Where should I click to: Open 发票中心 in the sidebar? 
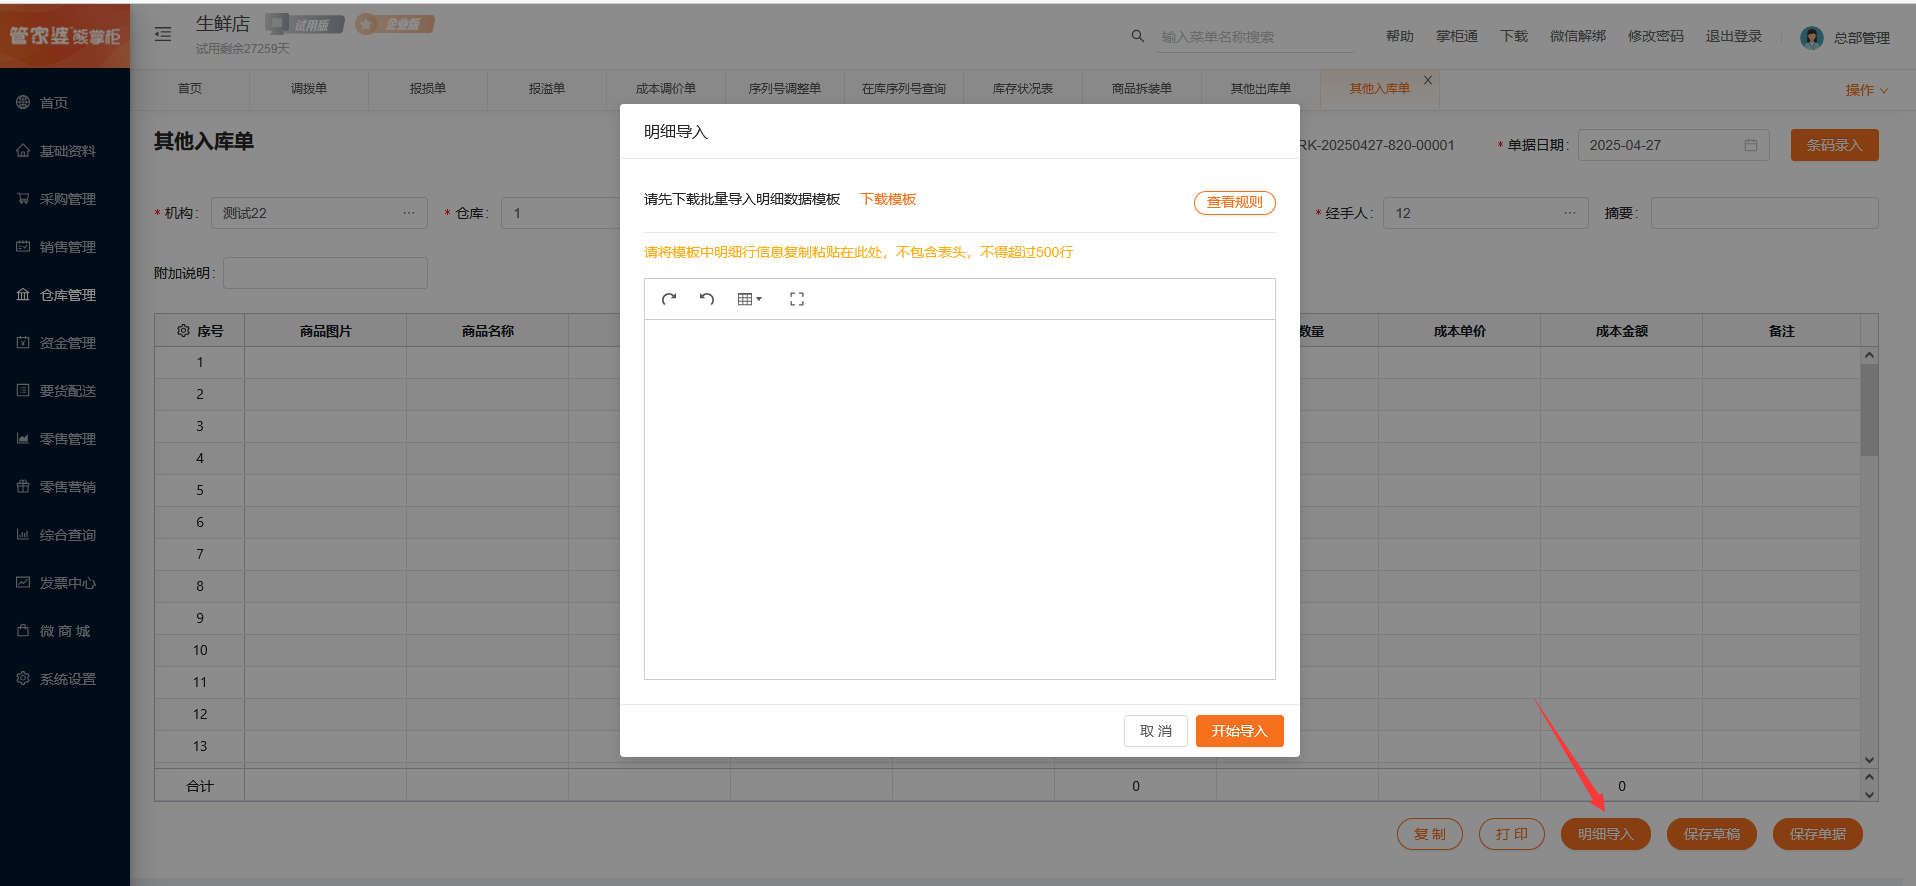click(x=65, y=583)
